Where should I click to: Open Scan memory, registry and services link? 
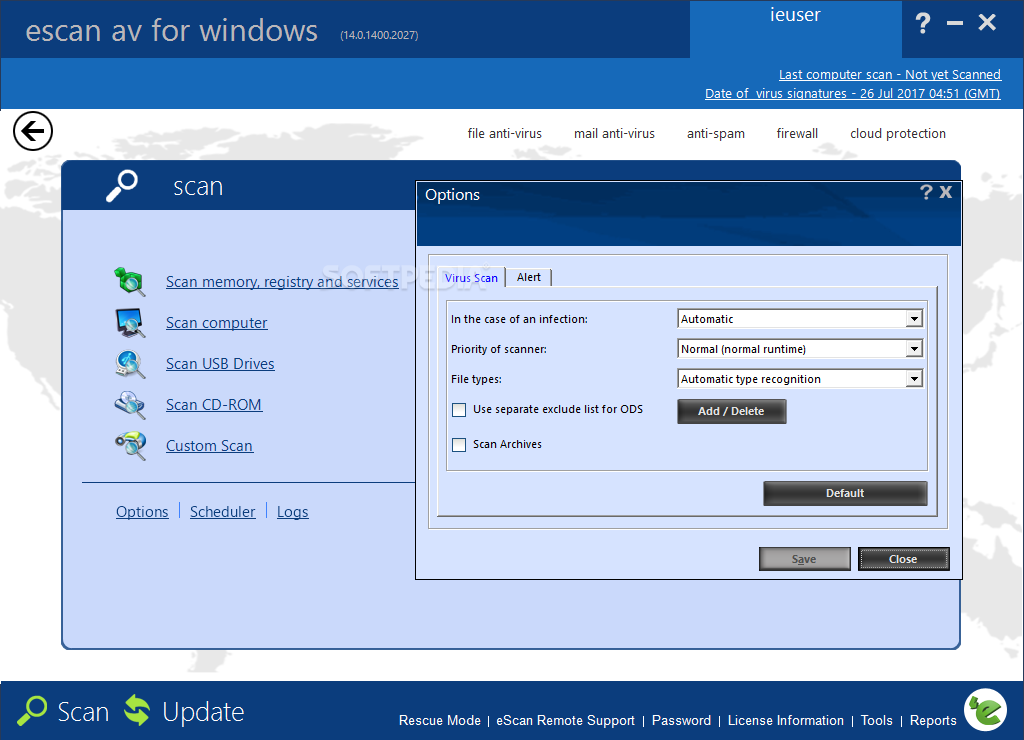pos(282,282)
